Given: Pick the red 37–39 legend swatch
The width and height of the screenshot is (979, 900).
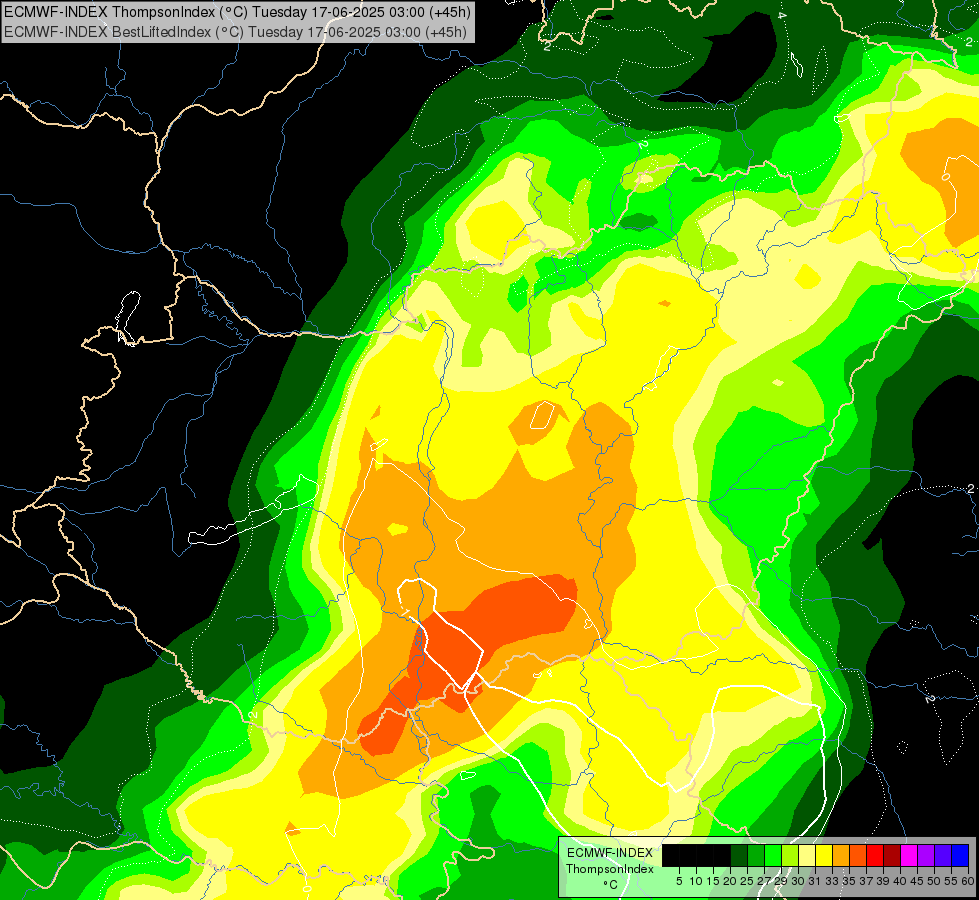Looking at the screenshot, I should click(x=875, y=855).
